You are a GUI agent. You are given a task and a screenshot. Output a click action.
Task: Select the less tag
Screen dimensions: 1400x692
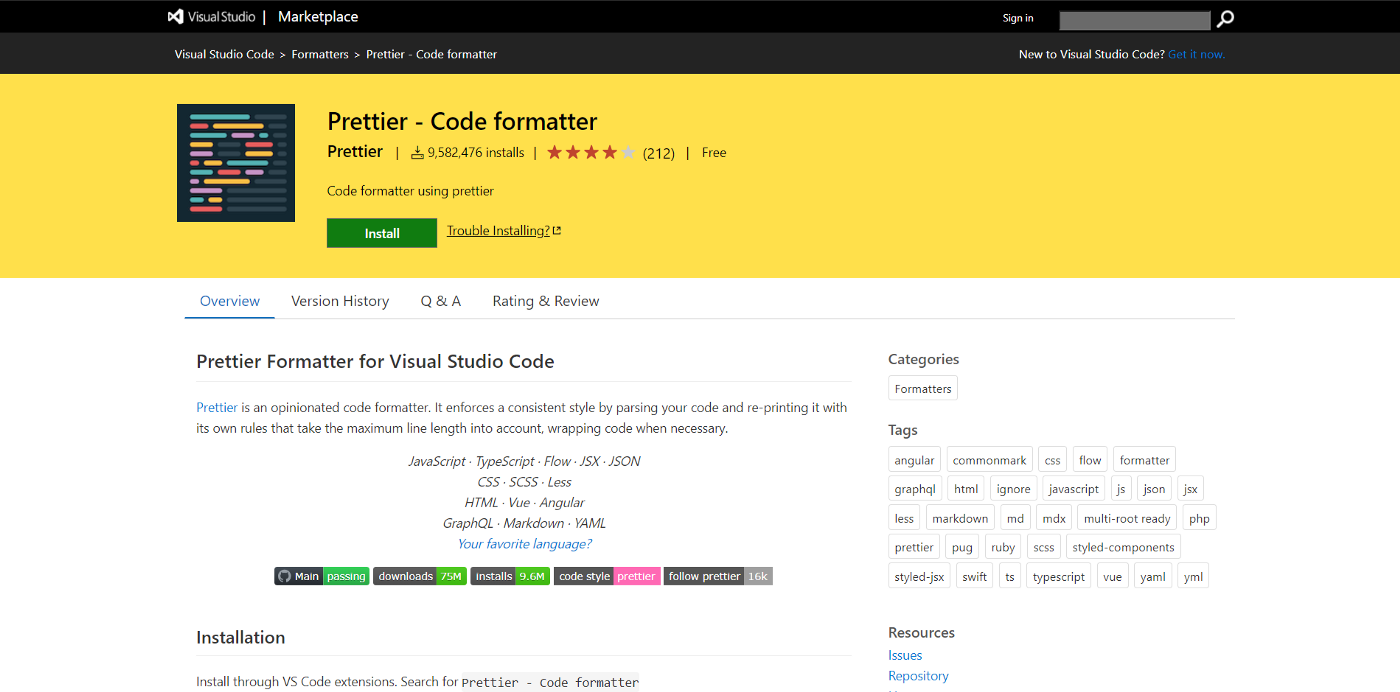904,518
